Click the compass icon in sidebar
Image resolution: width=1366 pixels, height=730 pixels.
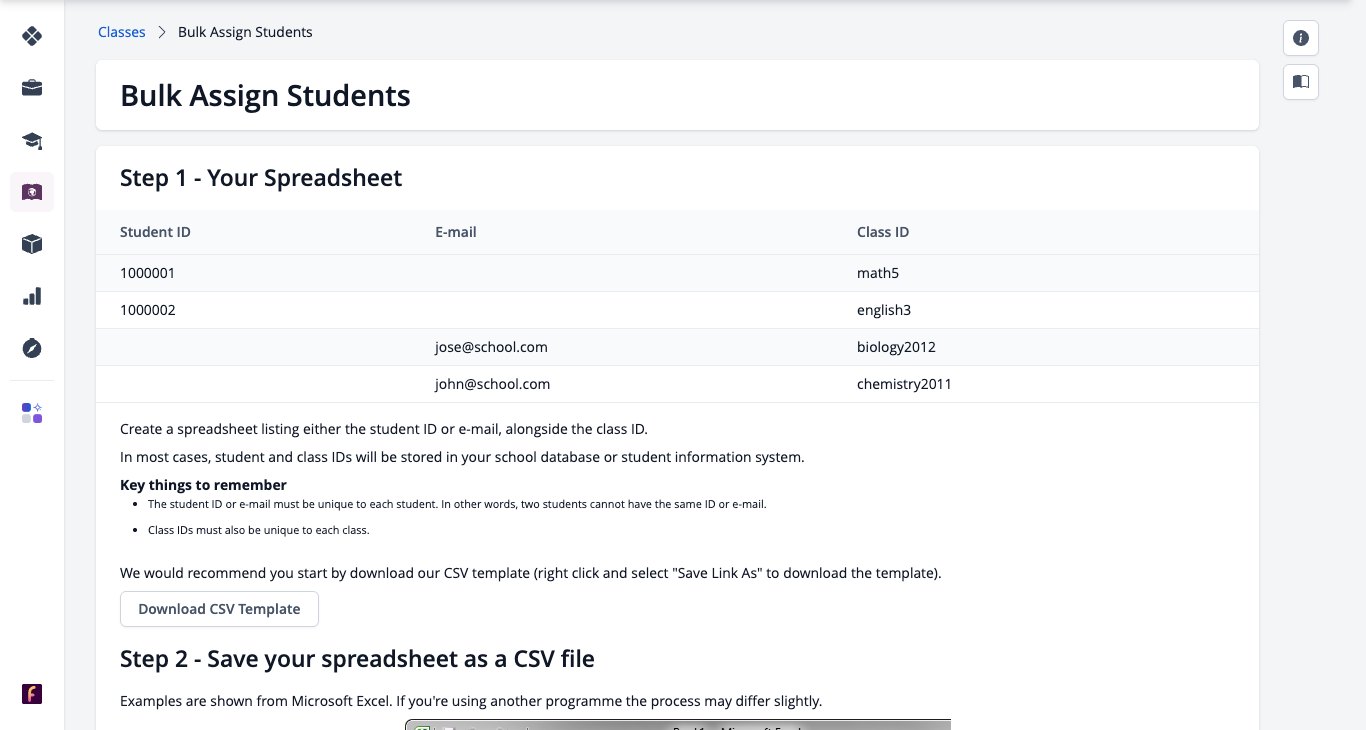[32, 348]
